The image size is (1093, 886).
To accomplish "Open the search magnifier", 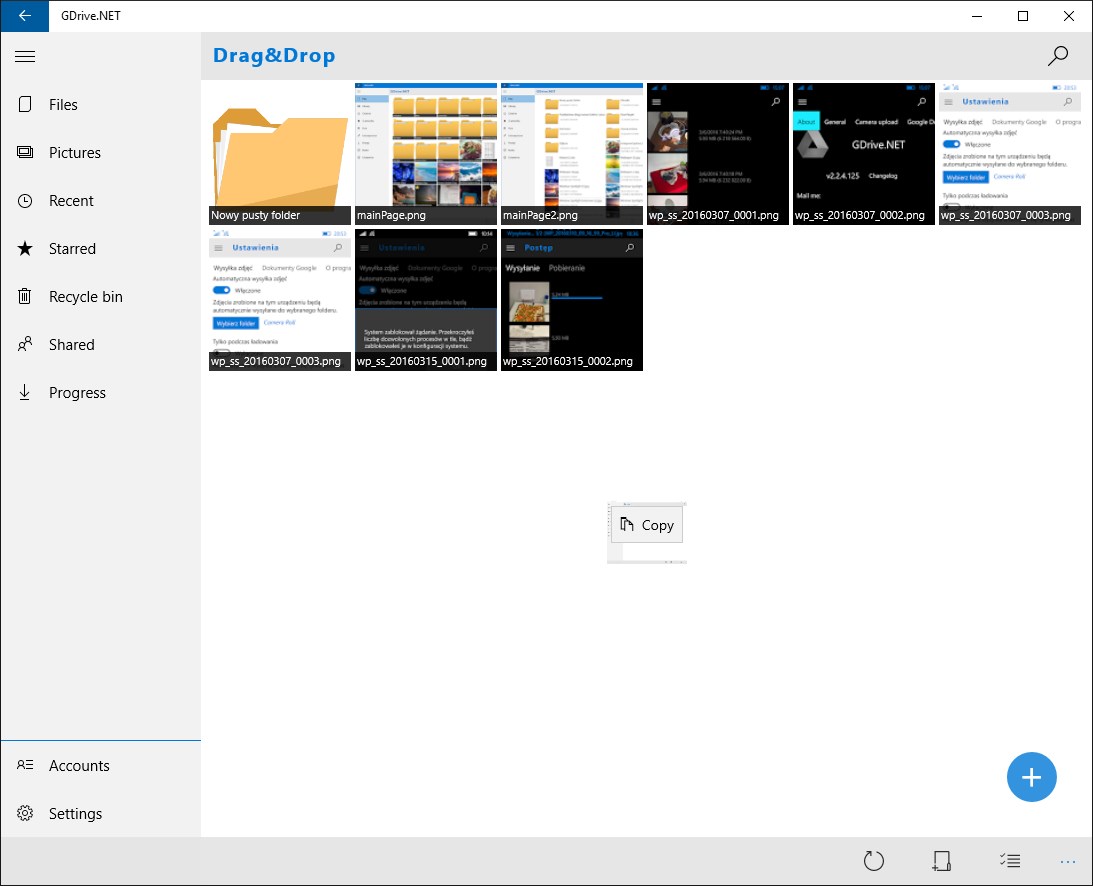I will (x=1057, y=56).
